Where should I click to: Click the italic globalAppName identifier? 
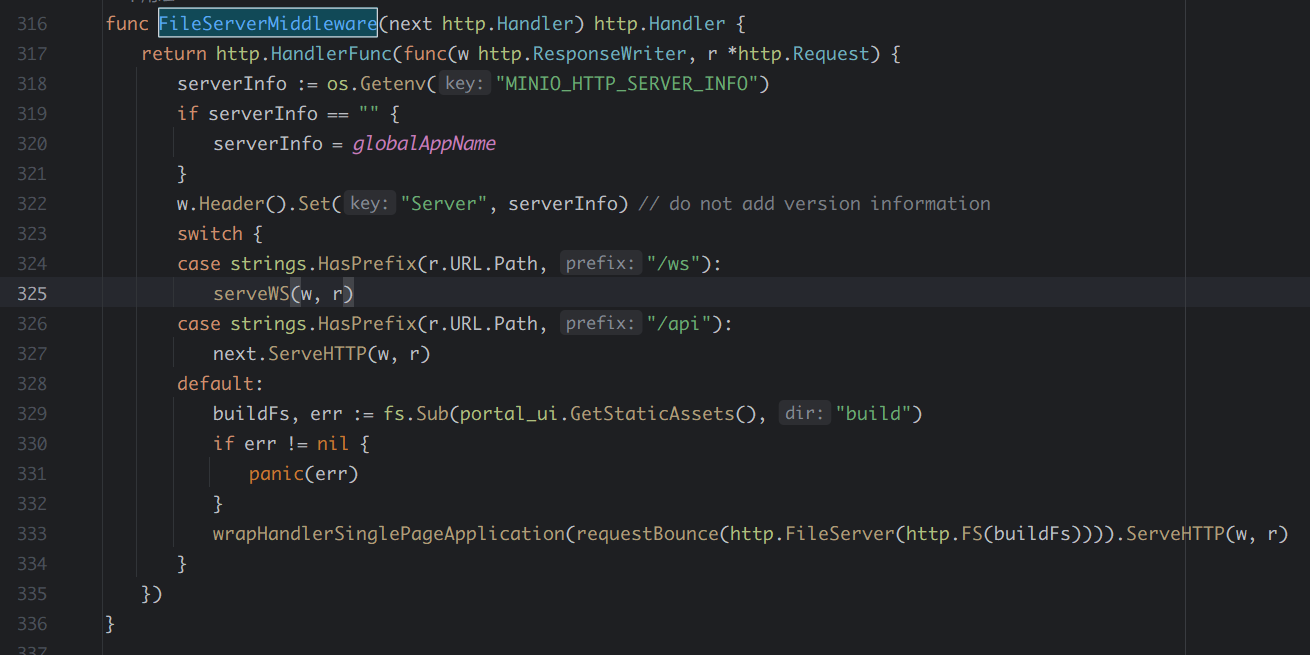(424, 143)
